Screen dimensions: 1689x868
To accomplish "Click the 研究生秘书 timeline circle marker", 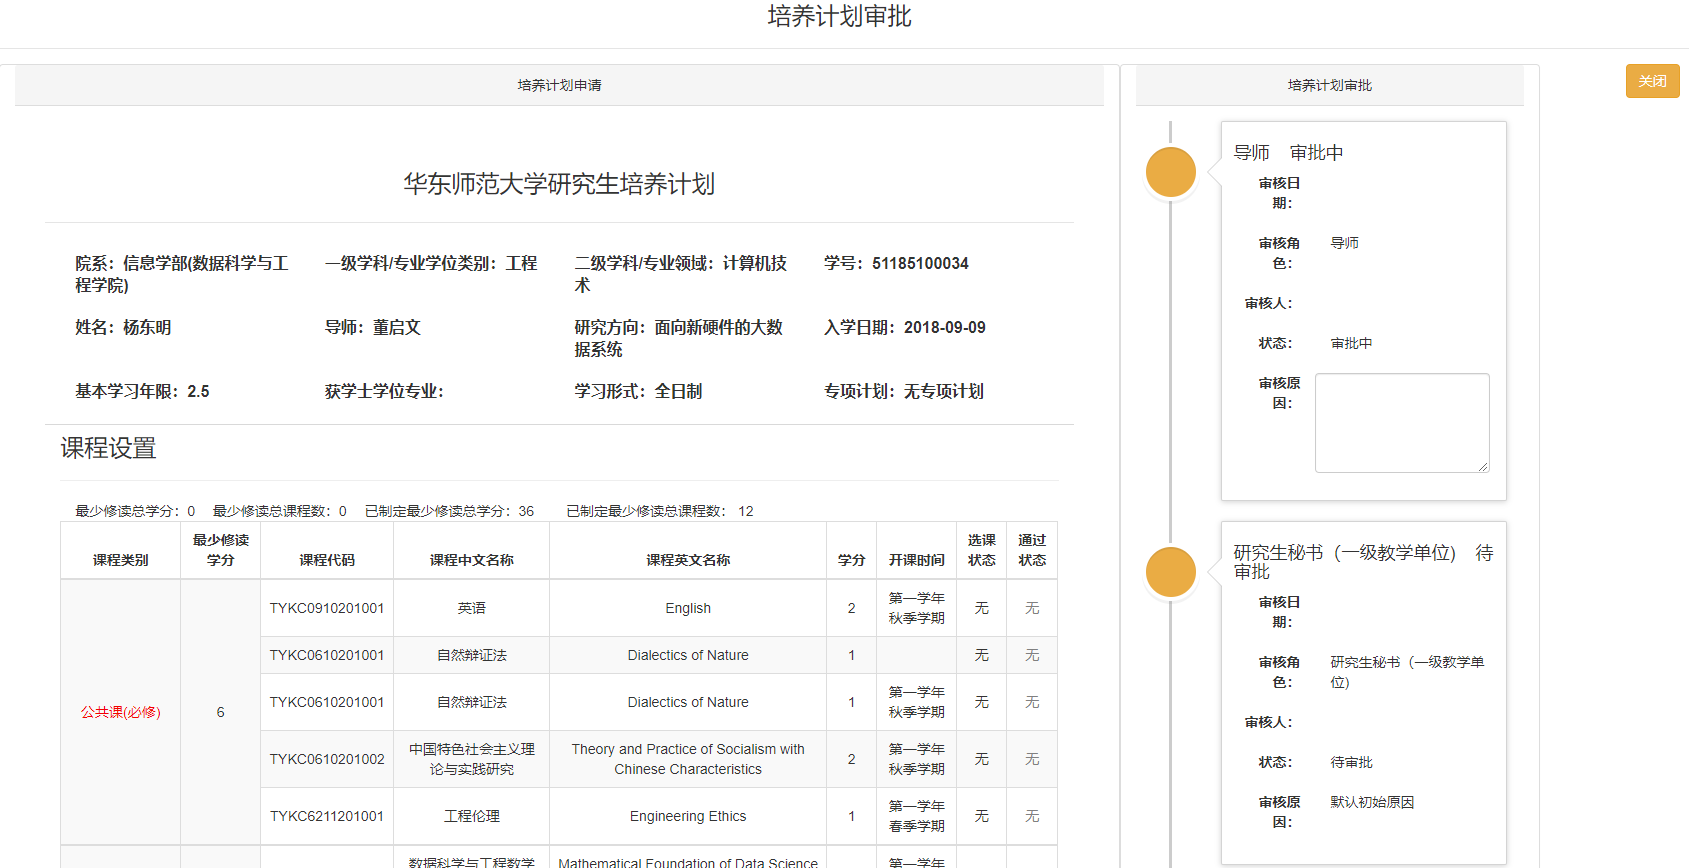I will click(1170, 572).
